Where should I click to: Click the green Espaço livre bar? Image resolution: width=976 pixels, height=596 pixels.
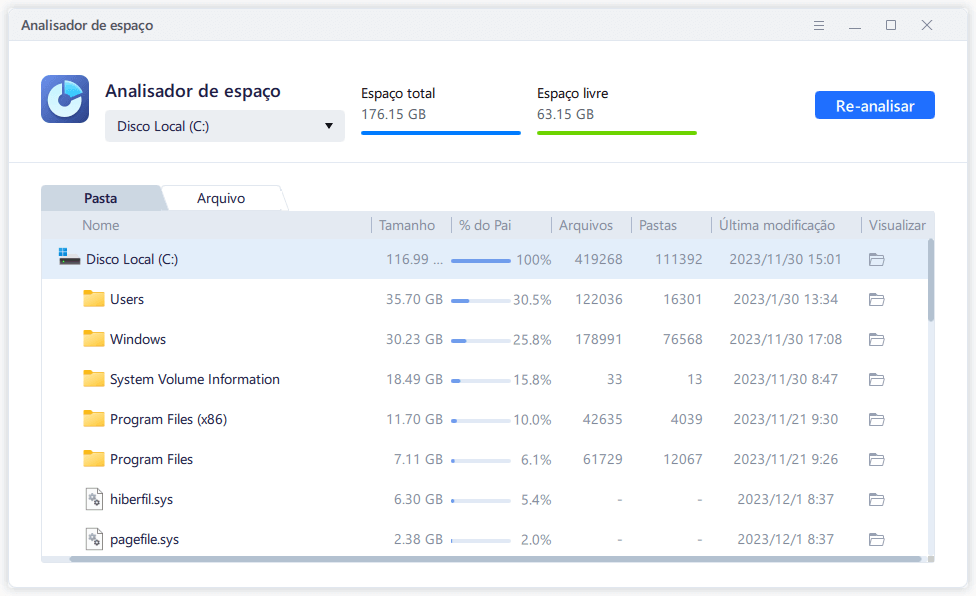click(616, 132)
